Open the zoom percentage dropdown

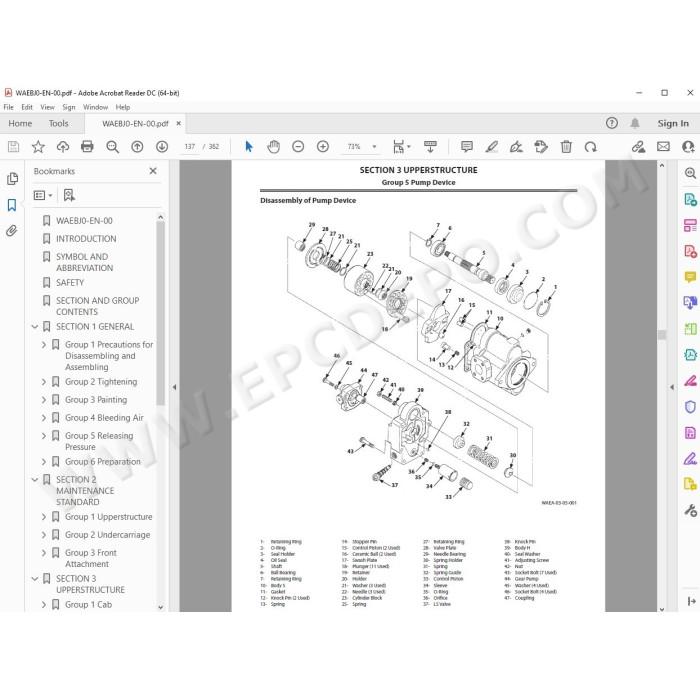374,146
